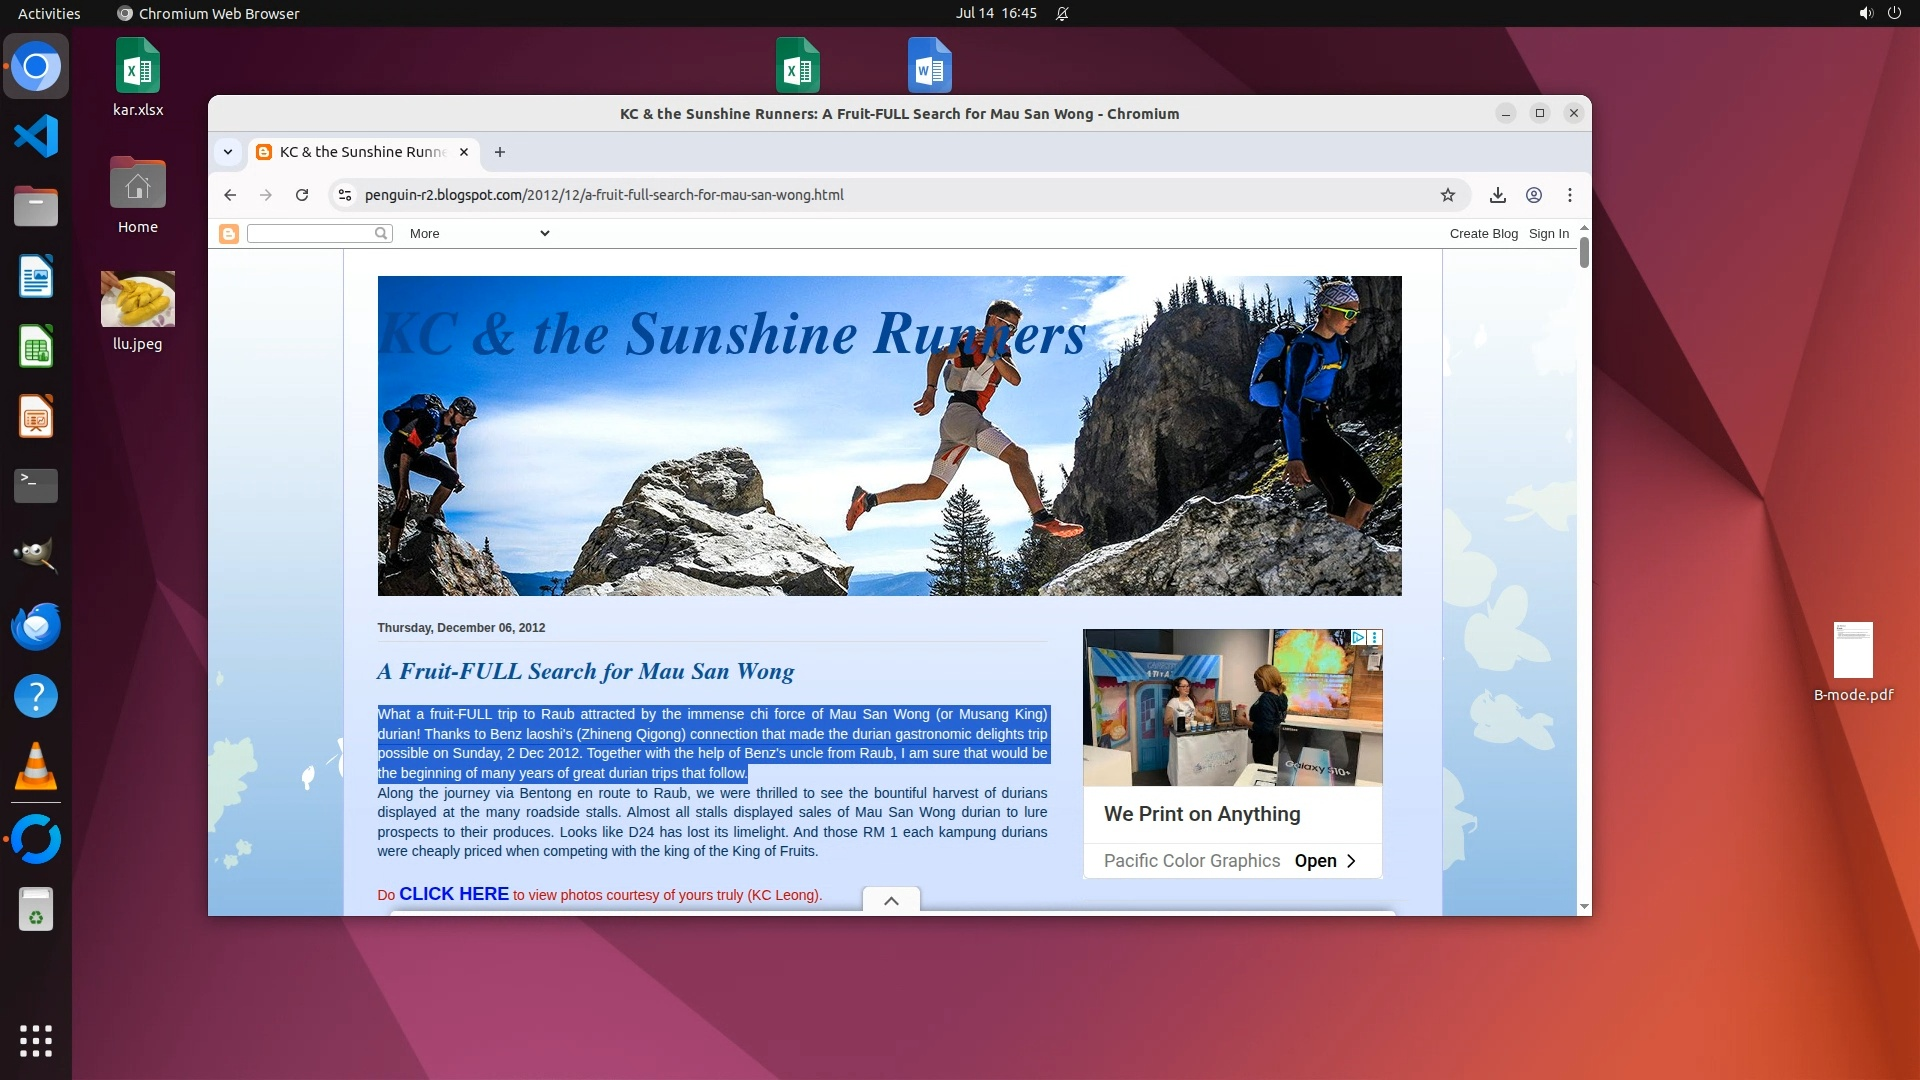Click the page vertical scrollbar thumb
The height and width of the screenshot is (1080, 1920).
[x=1584, y=252]
